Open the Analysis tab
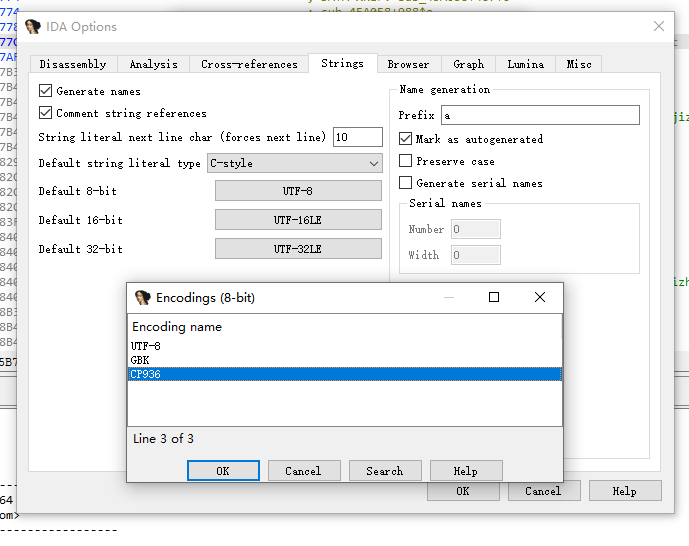 click(153, 64)
